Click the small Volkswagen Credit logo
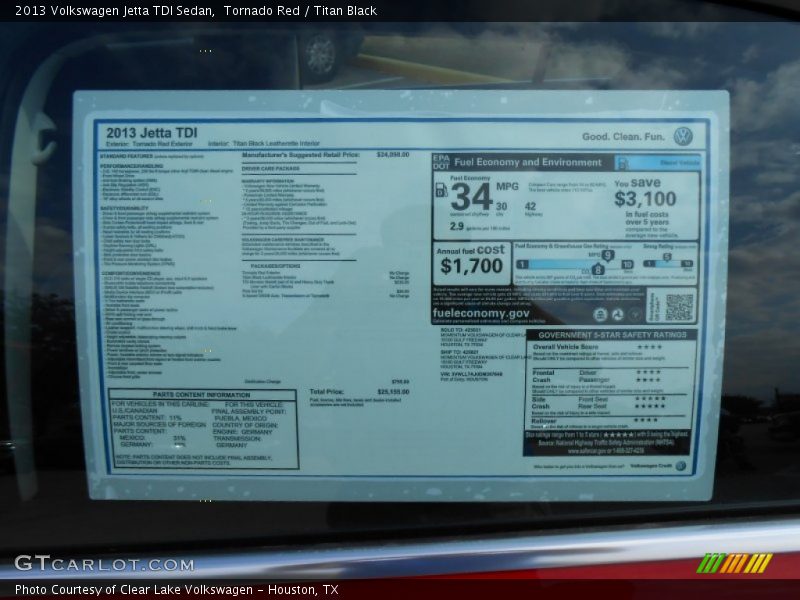The height and width of the screenshot is (600, 800). 681,465
